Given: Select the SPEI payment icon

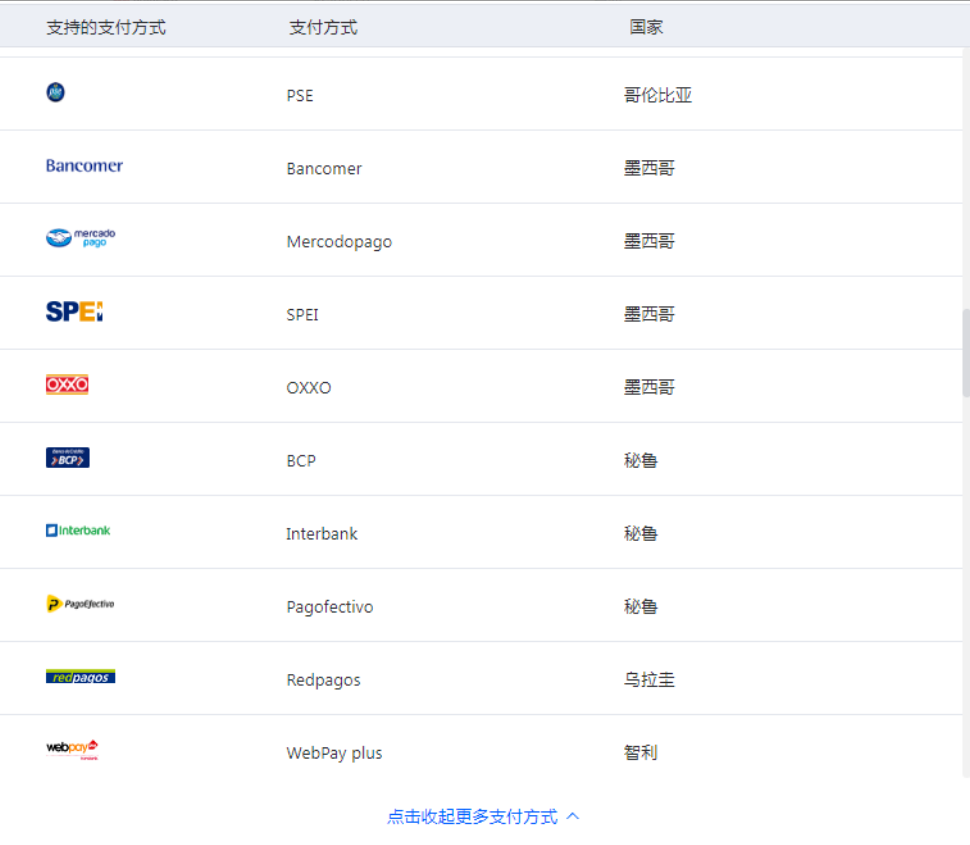Looking at the screenshot, I should tap(75, 311).
